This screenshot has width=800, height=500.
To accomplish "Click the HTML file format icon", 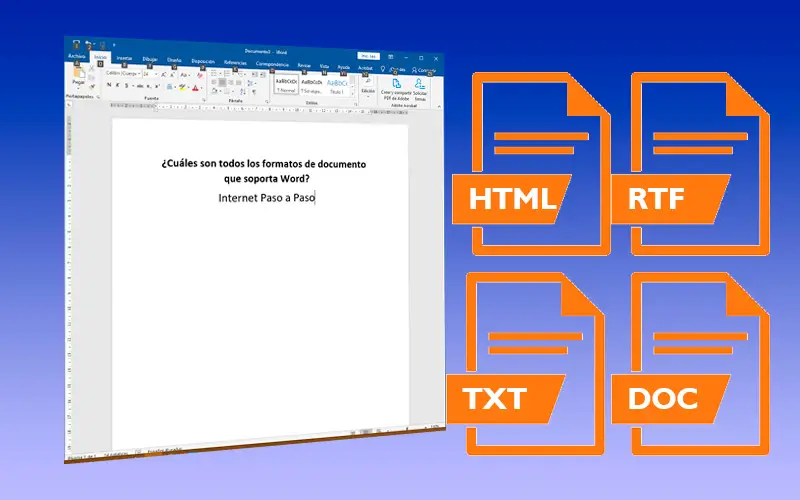I will 531,163.
